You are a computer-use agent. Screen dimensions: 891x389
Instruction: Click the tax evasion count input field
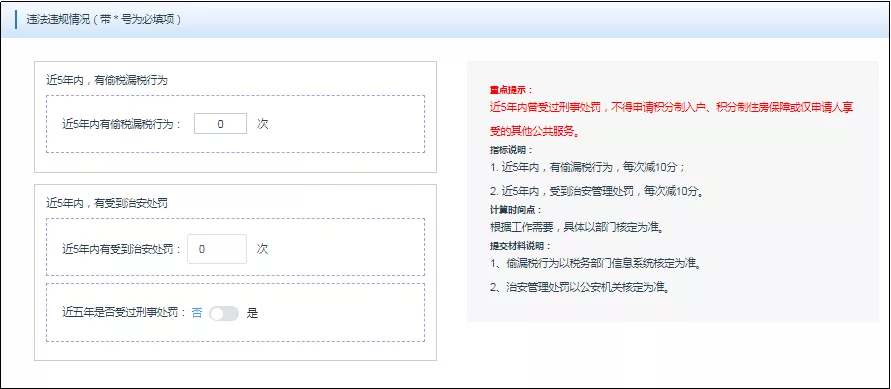(x=220, y=124)
